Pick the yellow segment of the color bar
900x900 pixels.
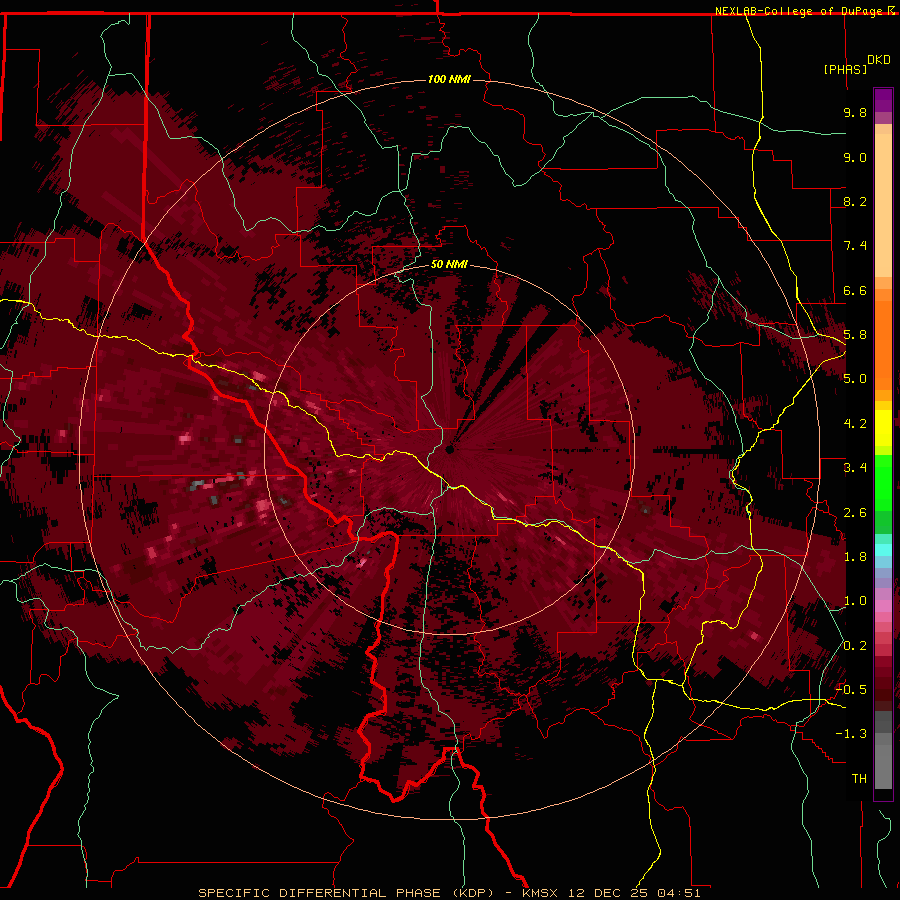point(883,428)
